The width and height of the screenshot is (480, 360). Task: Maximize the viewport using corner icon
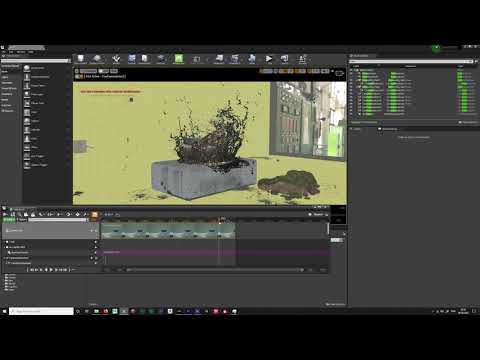(339, 73)
